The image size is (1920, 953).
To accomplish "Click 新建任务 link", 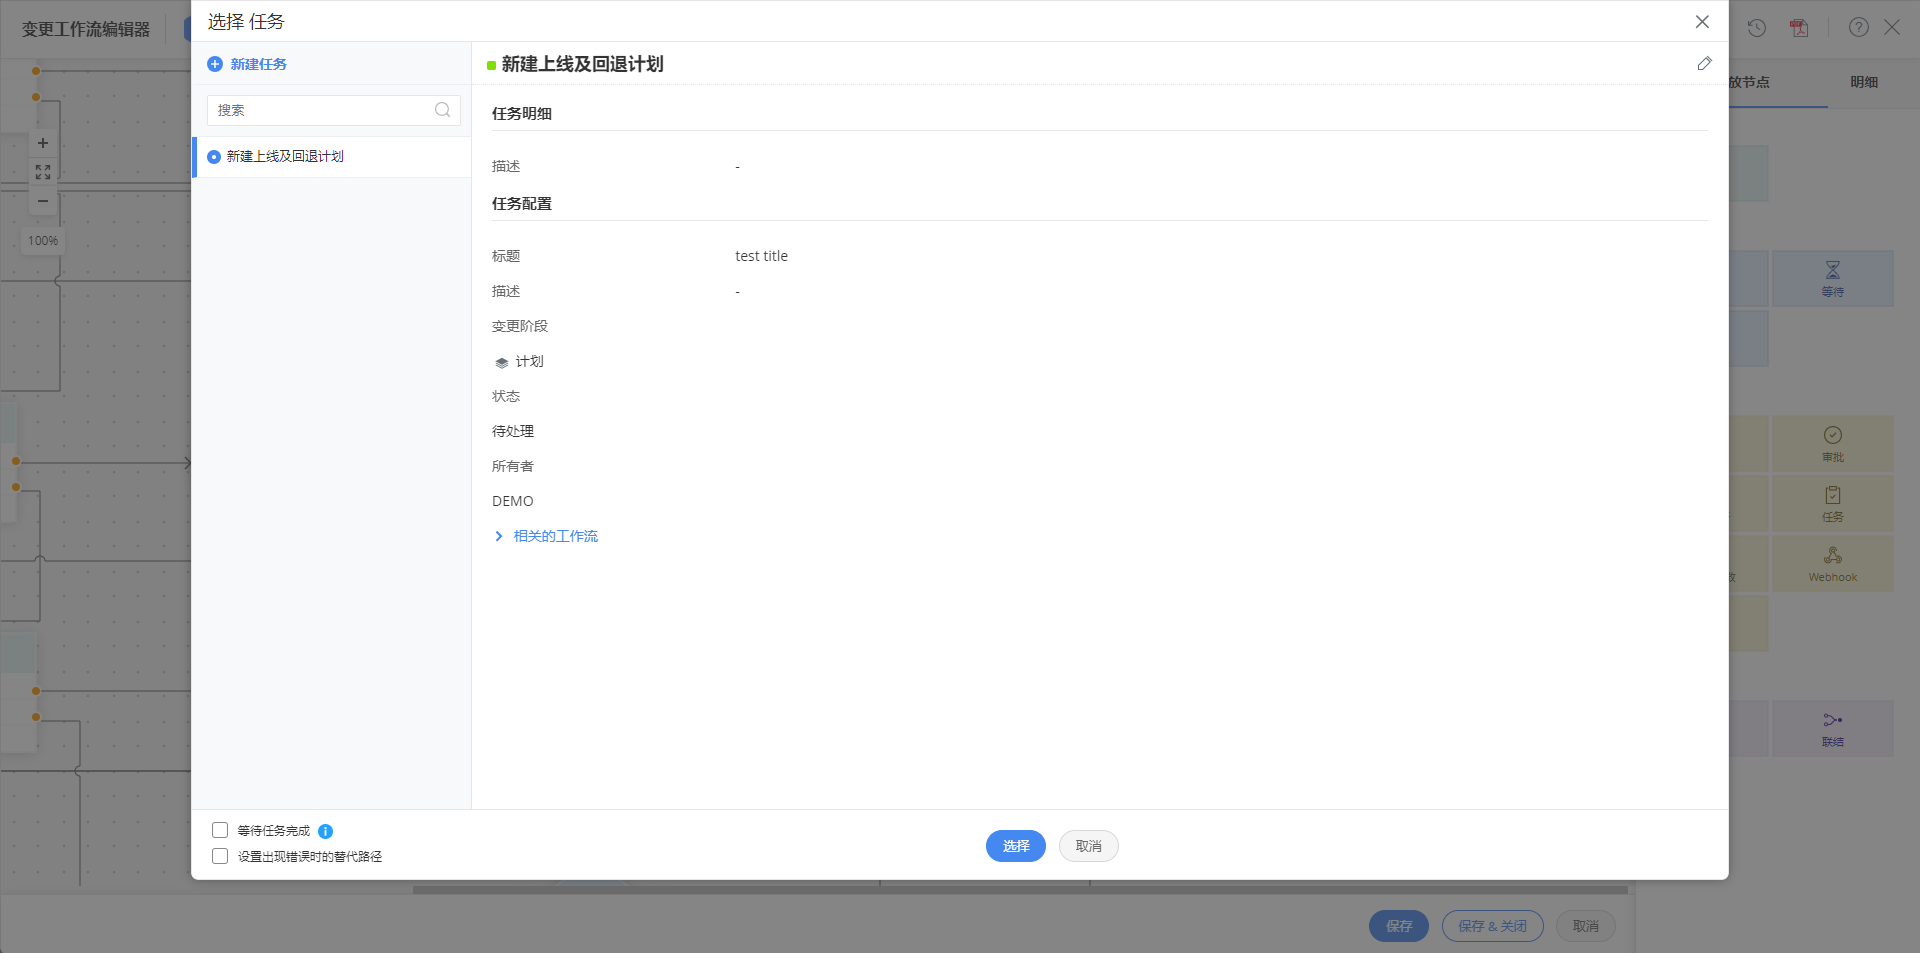I will pos(259,64).
